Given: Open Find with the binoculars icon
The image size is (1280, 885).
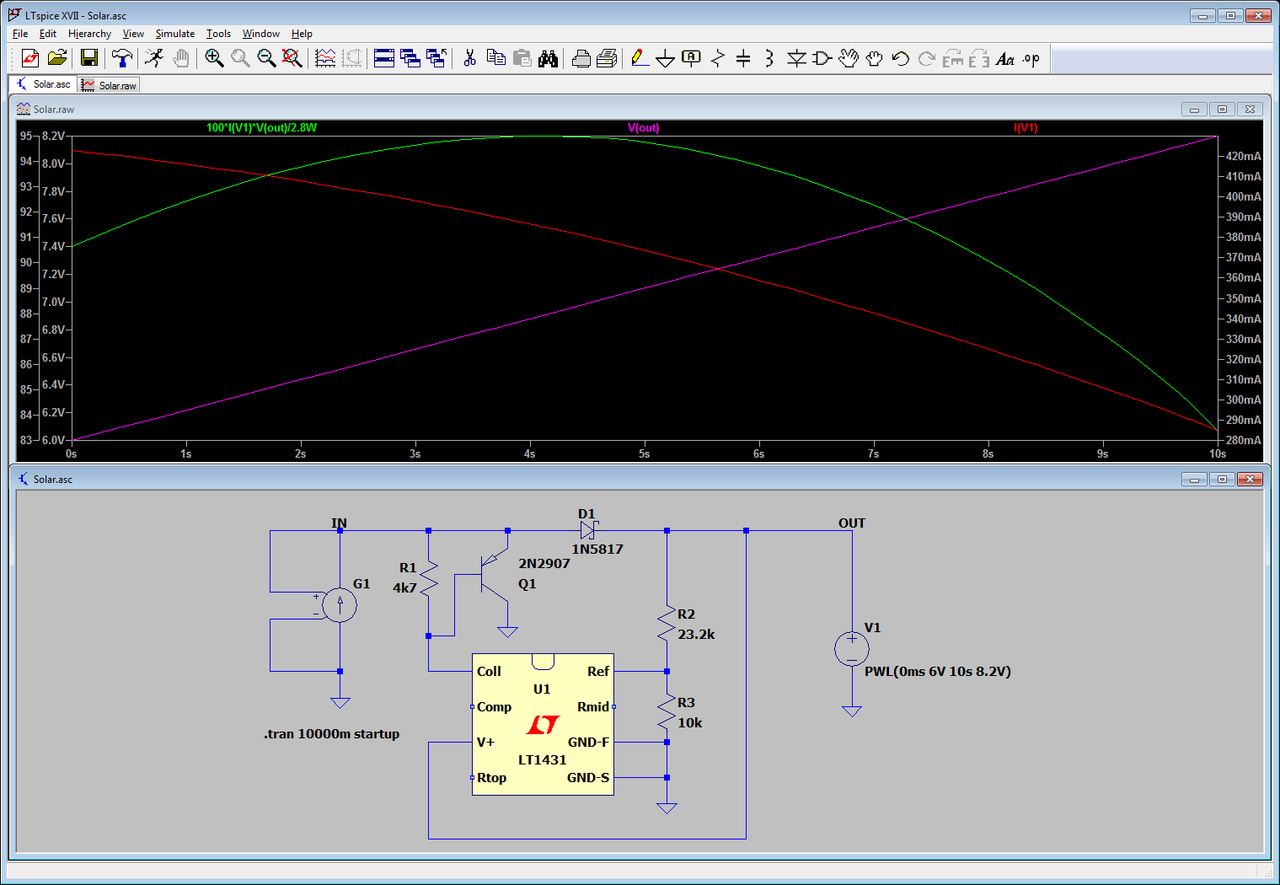Looking at the screenshot, I should point(547,58).
